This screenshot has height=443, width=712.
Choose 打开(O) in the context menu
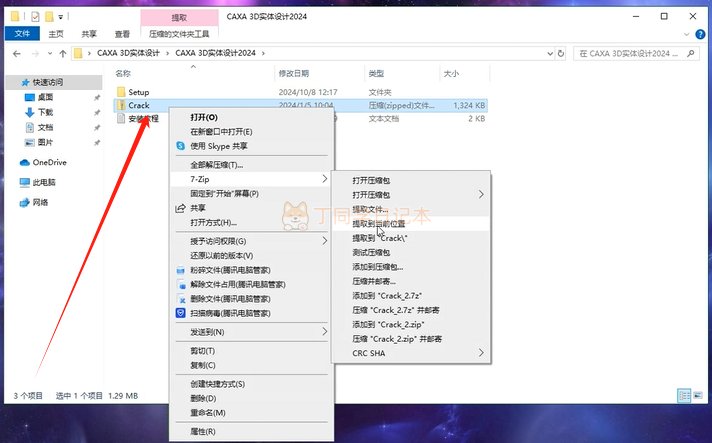tap(204, 118)
